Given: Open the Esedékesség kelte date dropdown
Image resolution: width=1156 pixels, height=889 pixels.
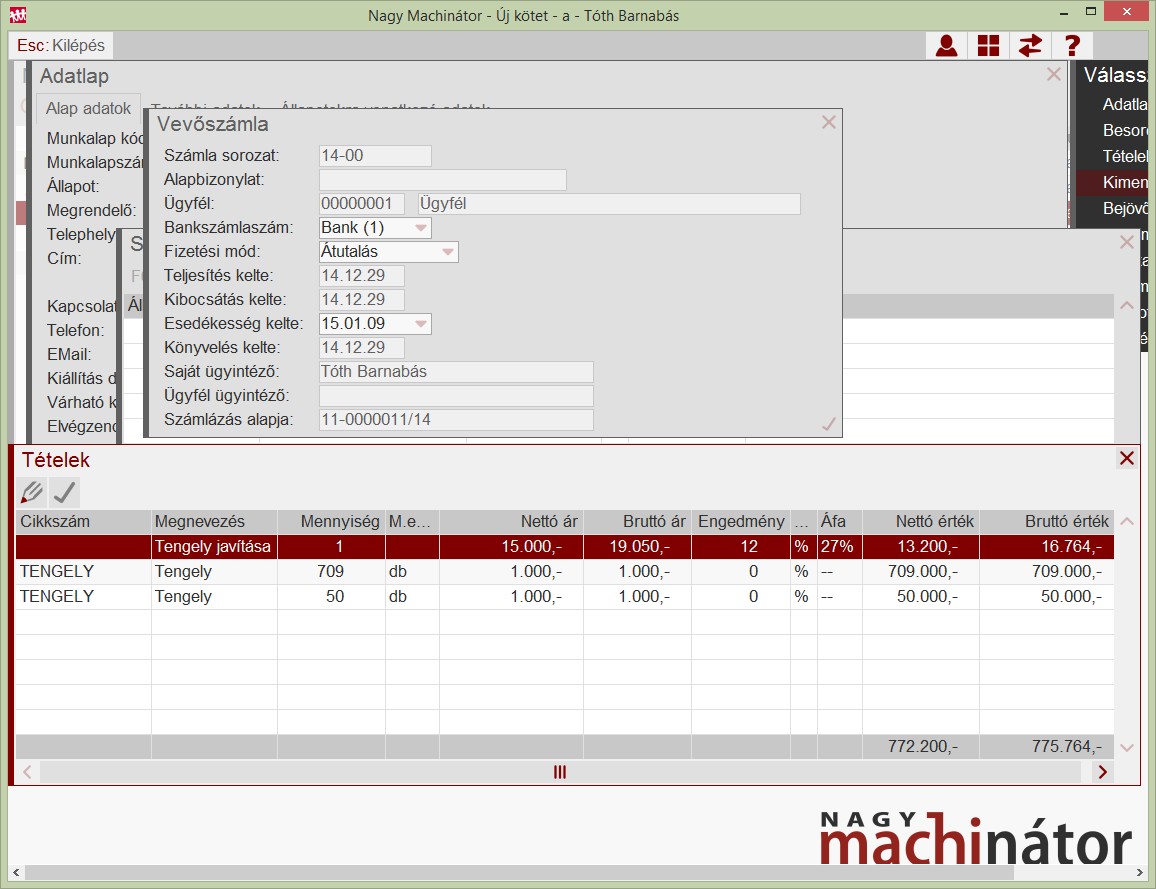Looking at the screenshot, I should click(421, 324).
